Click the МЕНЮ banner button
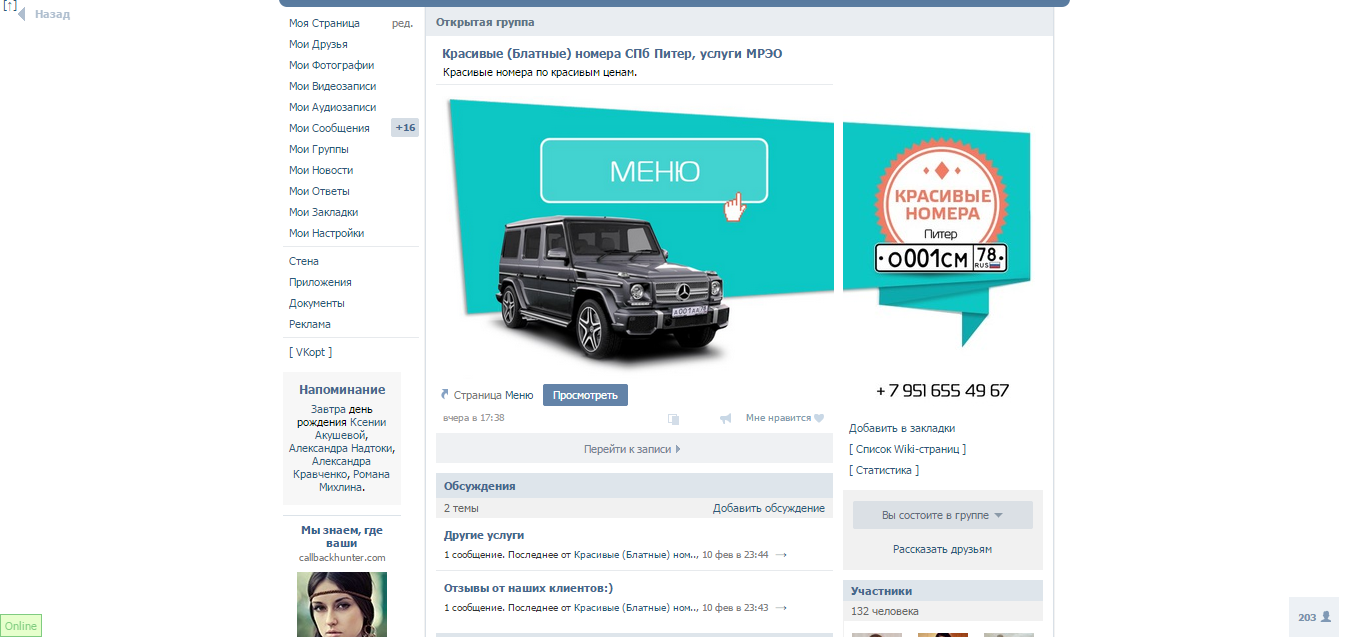This screenshot has height=637, width=1349. [654, 171]
